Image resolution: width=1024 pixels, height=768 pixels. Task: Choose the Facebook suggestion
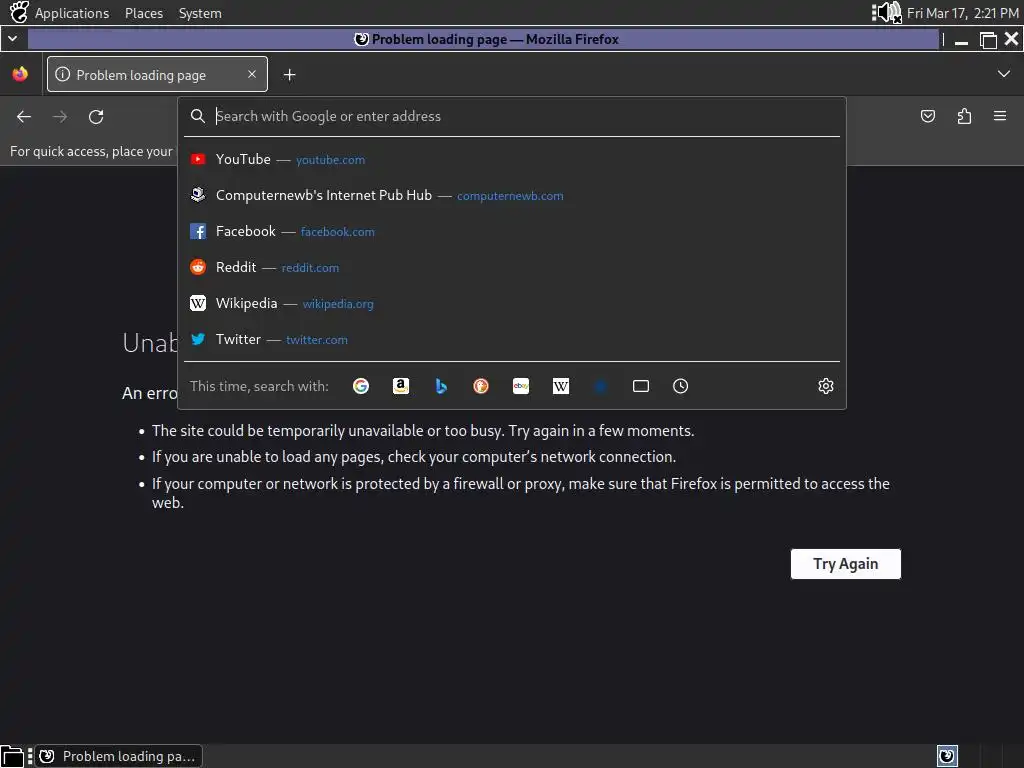pyautogui.click(x=512, y=231)
